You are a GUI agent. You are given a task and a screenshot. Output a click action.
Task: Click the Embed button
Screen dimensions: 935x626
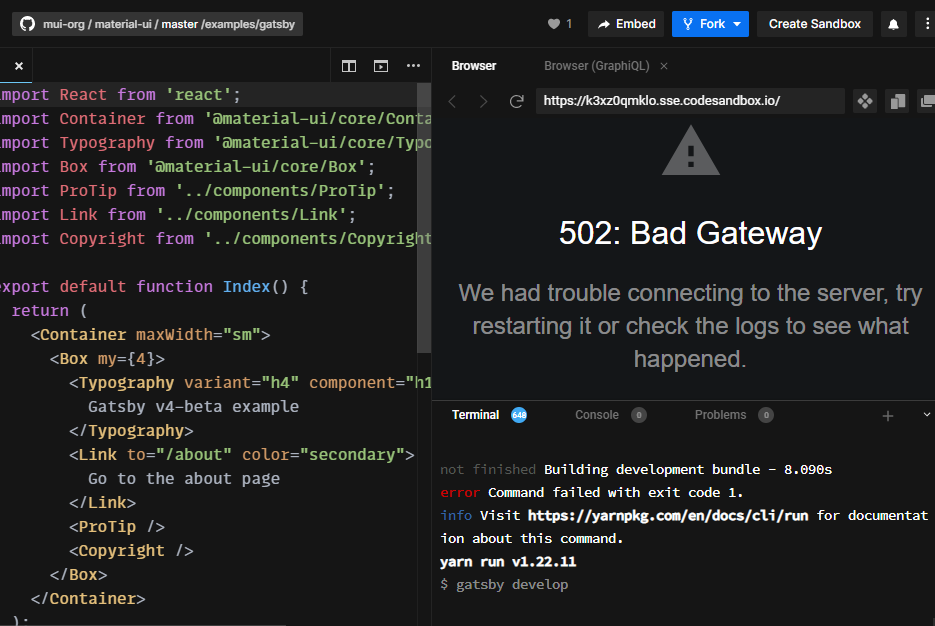625,24
